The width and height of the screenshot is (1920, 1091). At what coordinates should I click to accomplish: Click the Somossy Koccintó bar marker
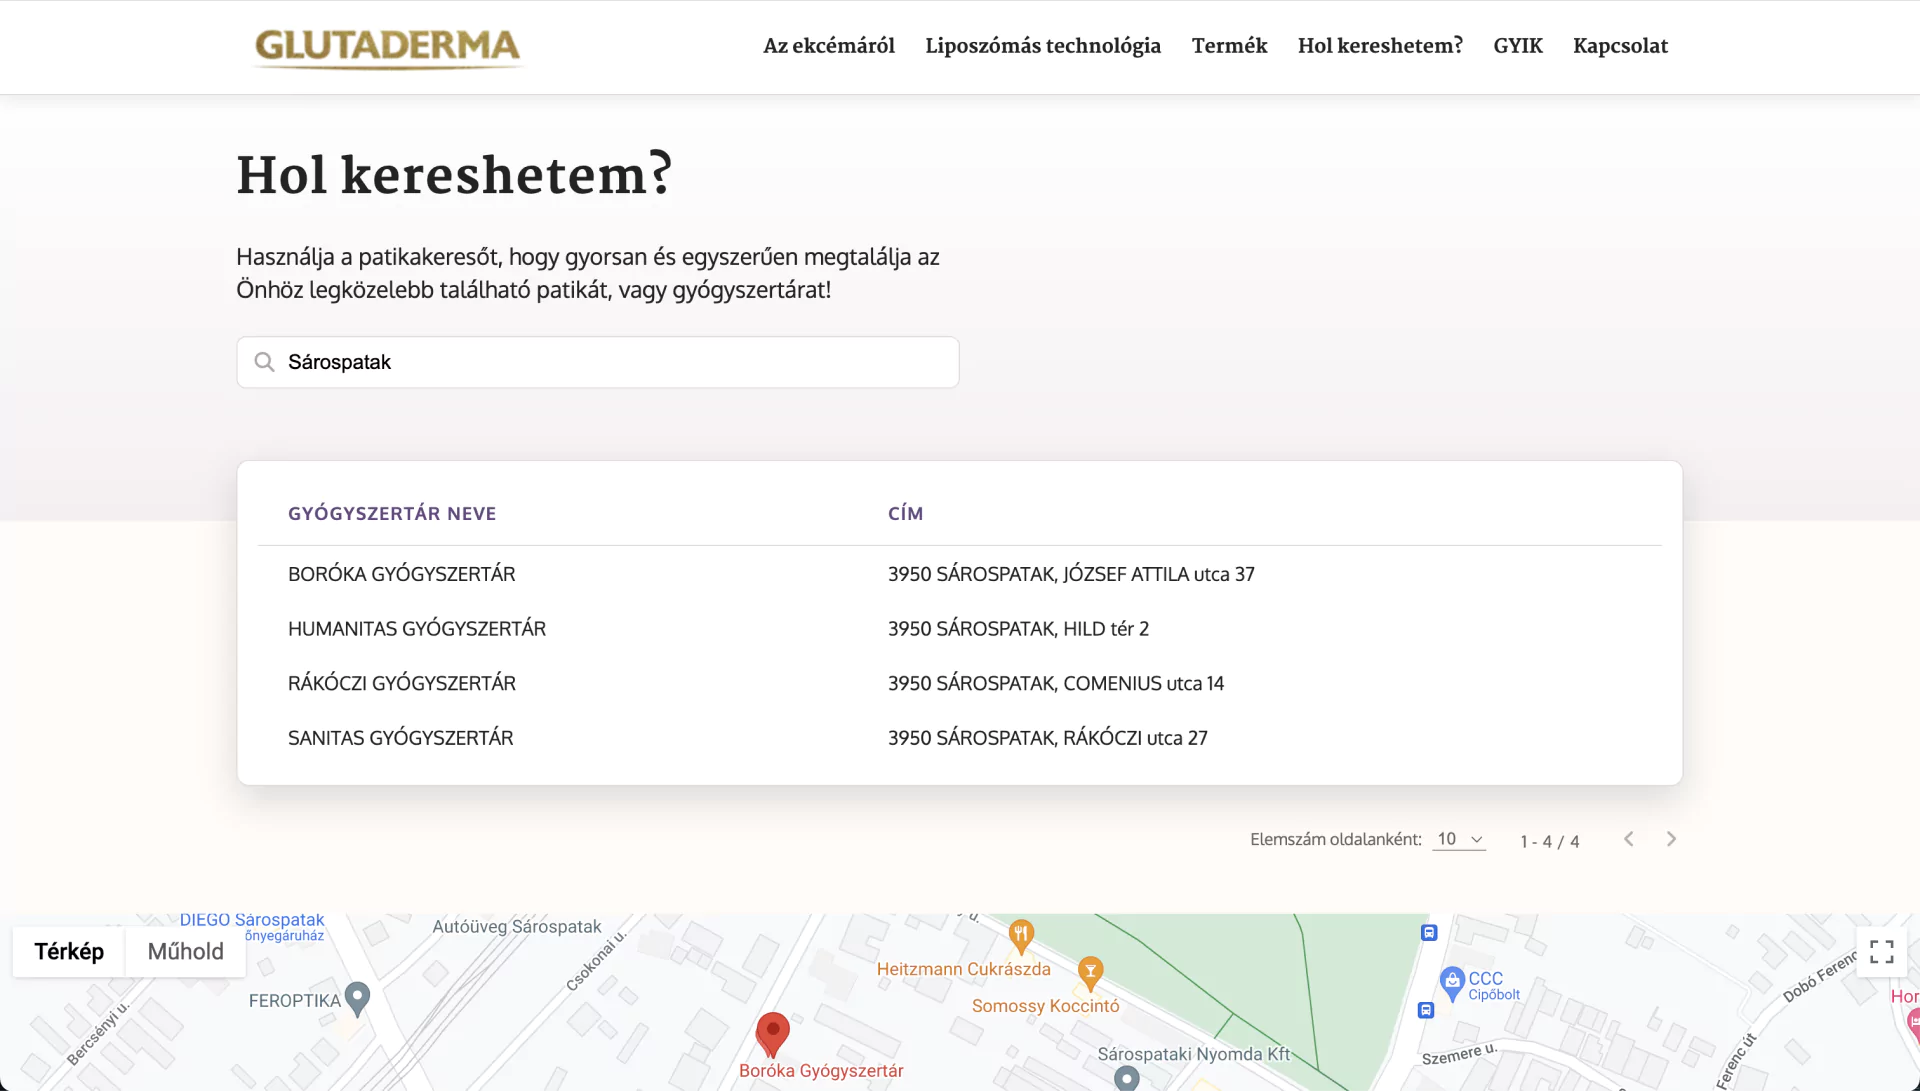tap(1090, 971)
